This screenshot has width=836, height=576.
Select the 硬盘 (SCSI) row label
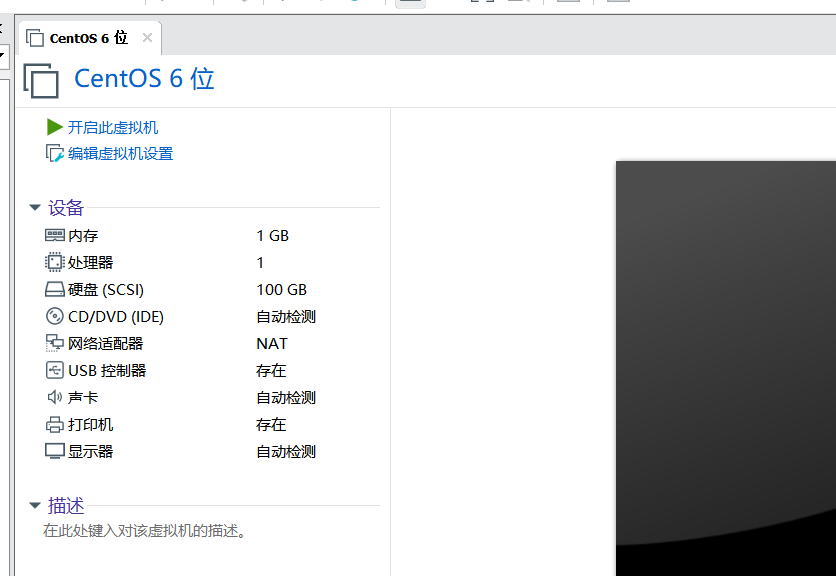click(106, 290)
